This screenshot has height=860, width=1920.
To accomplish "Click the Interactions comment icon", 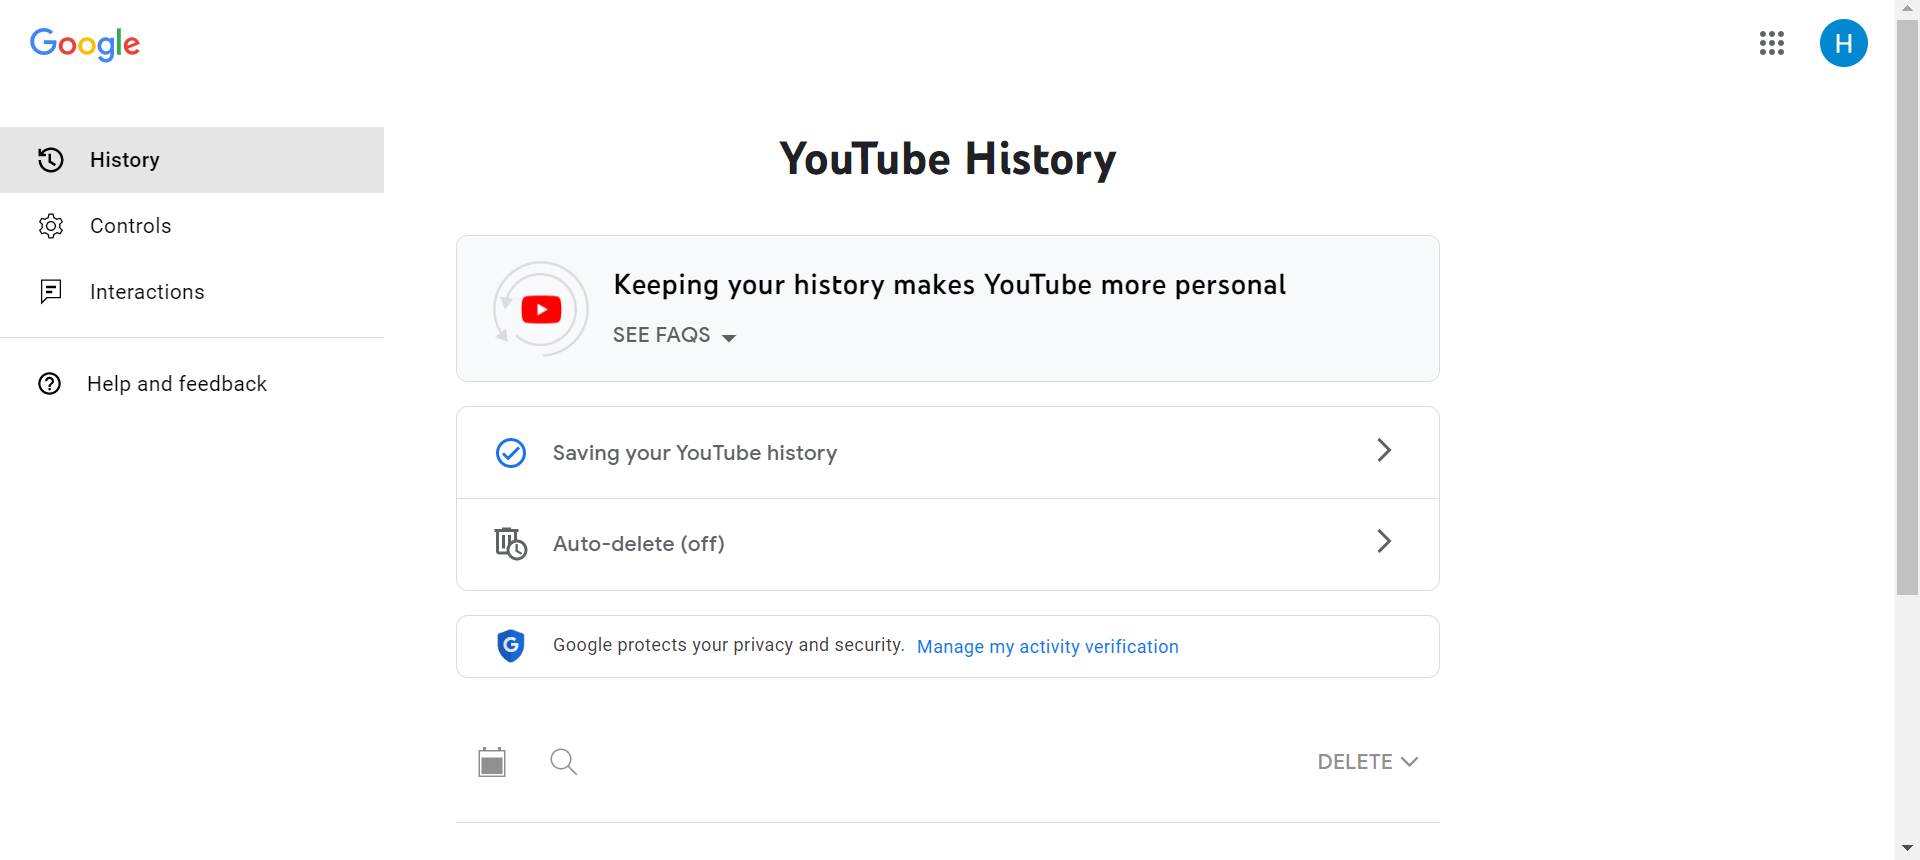I will [51, 291].
